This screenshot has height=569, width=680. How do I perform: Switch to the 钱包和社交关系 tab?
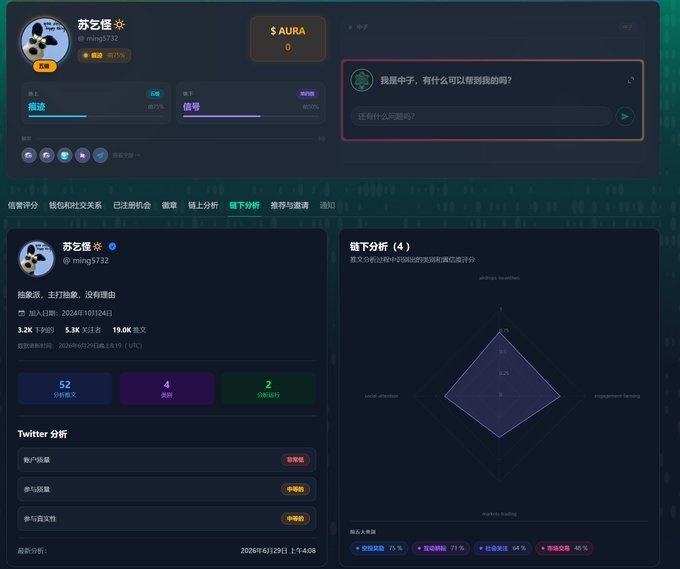(75, 205)
